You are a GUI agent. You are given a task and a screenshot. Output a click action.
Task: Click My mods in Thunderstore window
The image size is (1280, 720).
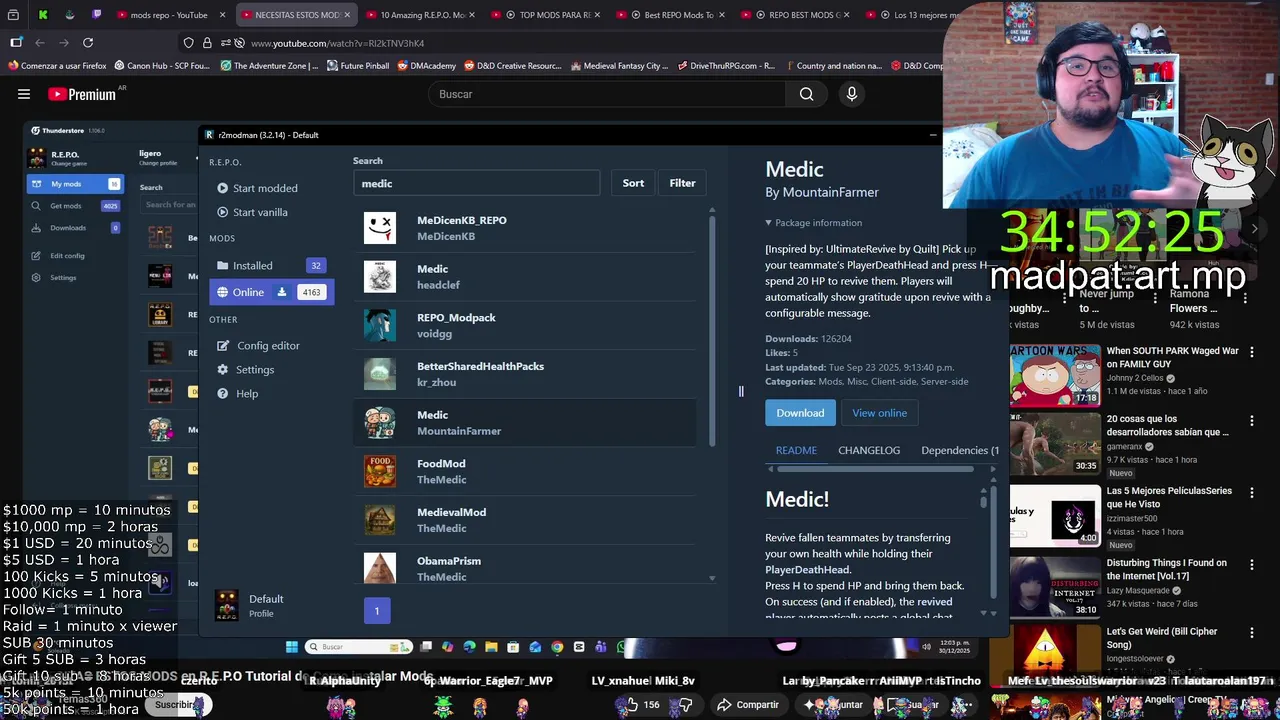click(x=74, y=184)
